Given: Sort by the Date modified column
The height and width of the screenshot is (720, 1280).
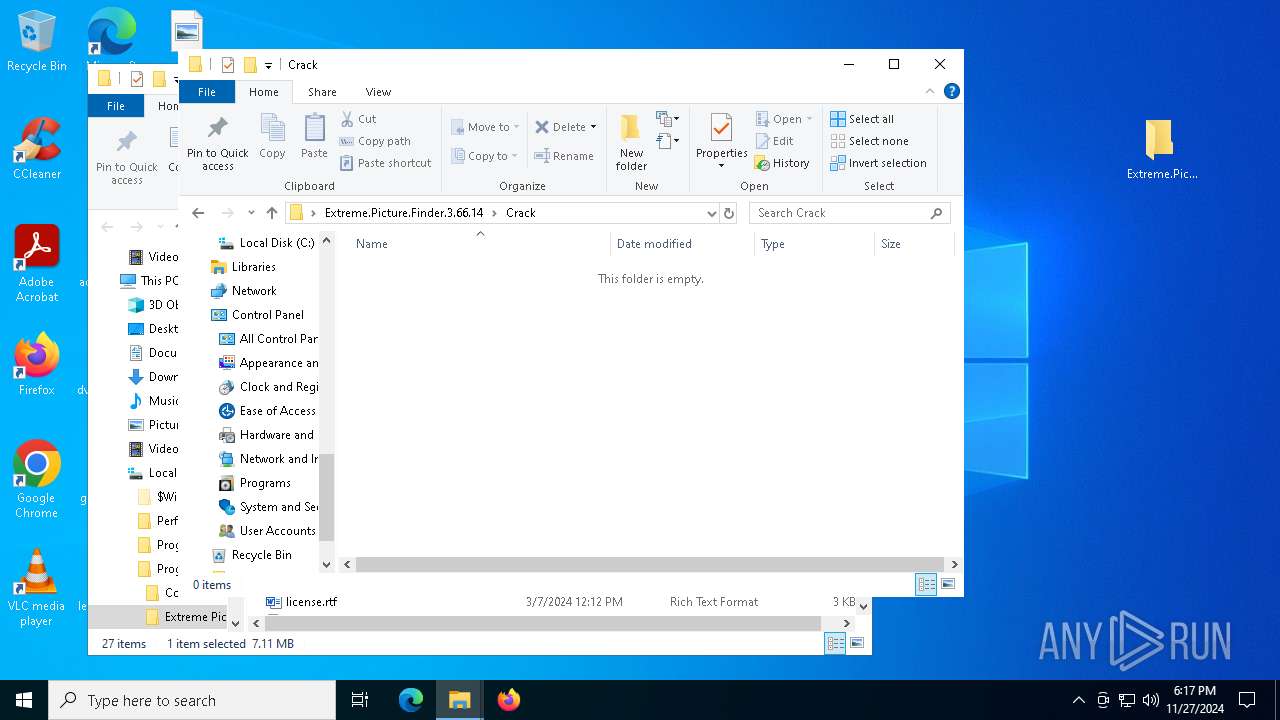Looking at the screenshot, I should pos(682,244).
